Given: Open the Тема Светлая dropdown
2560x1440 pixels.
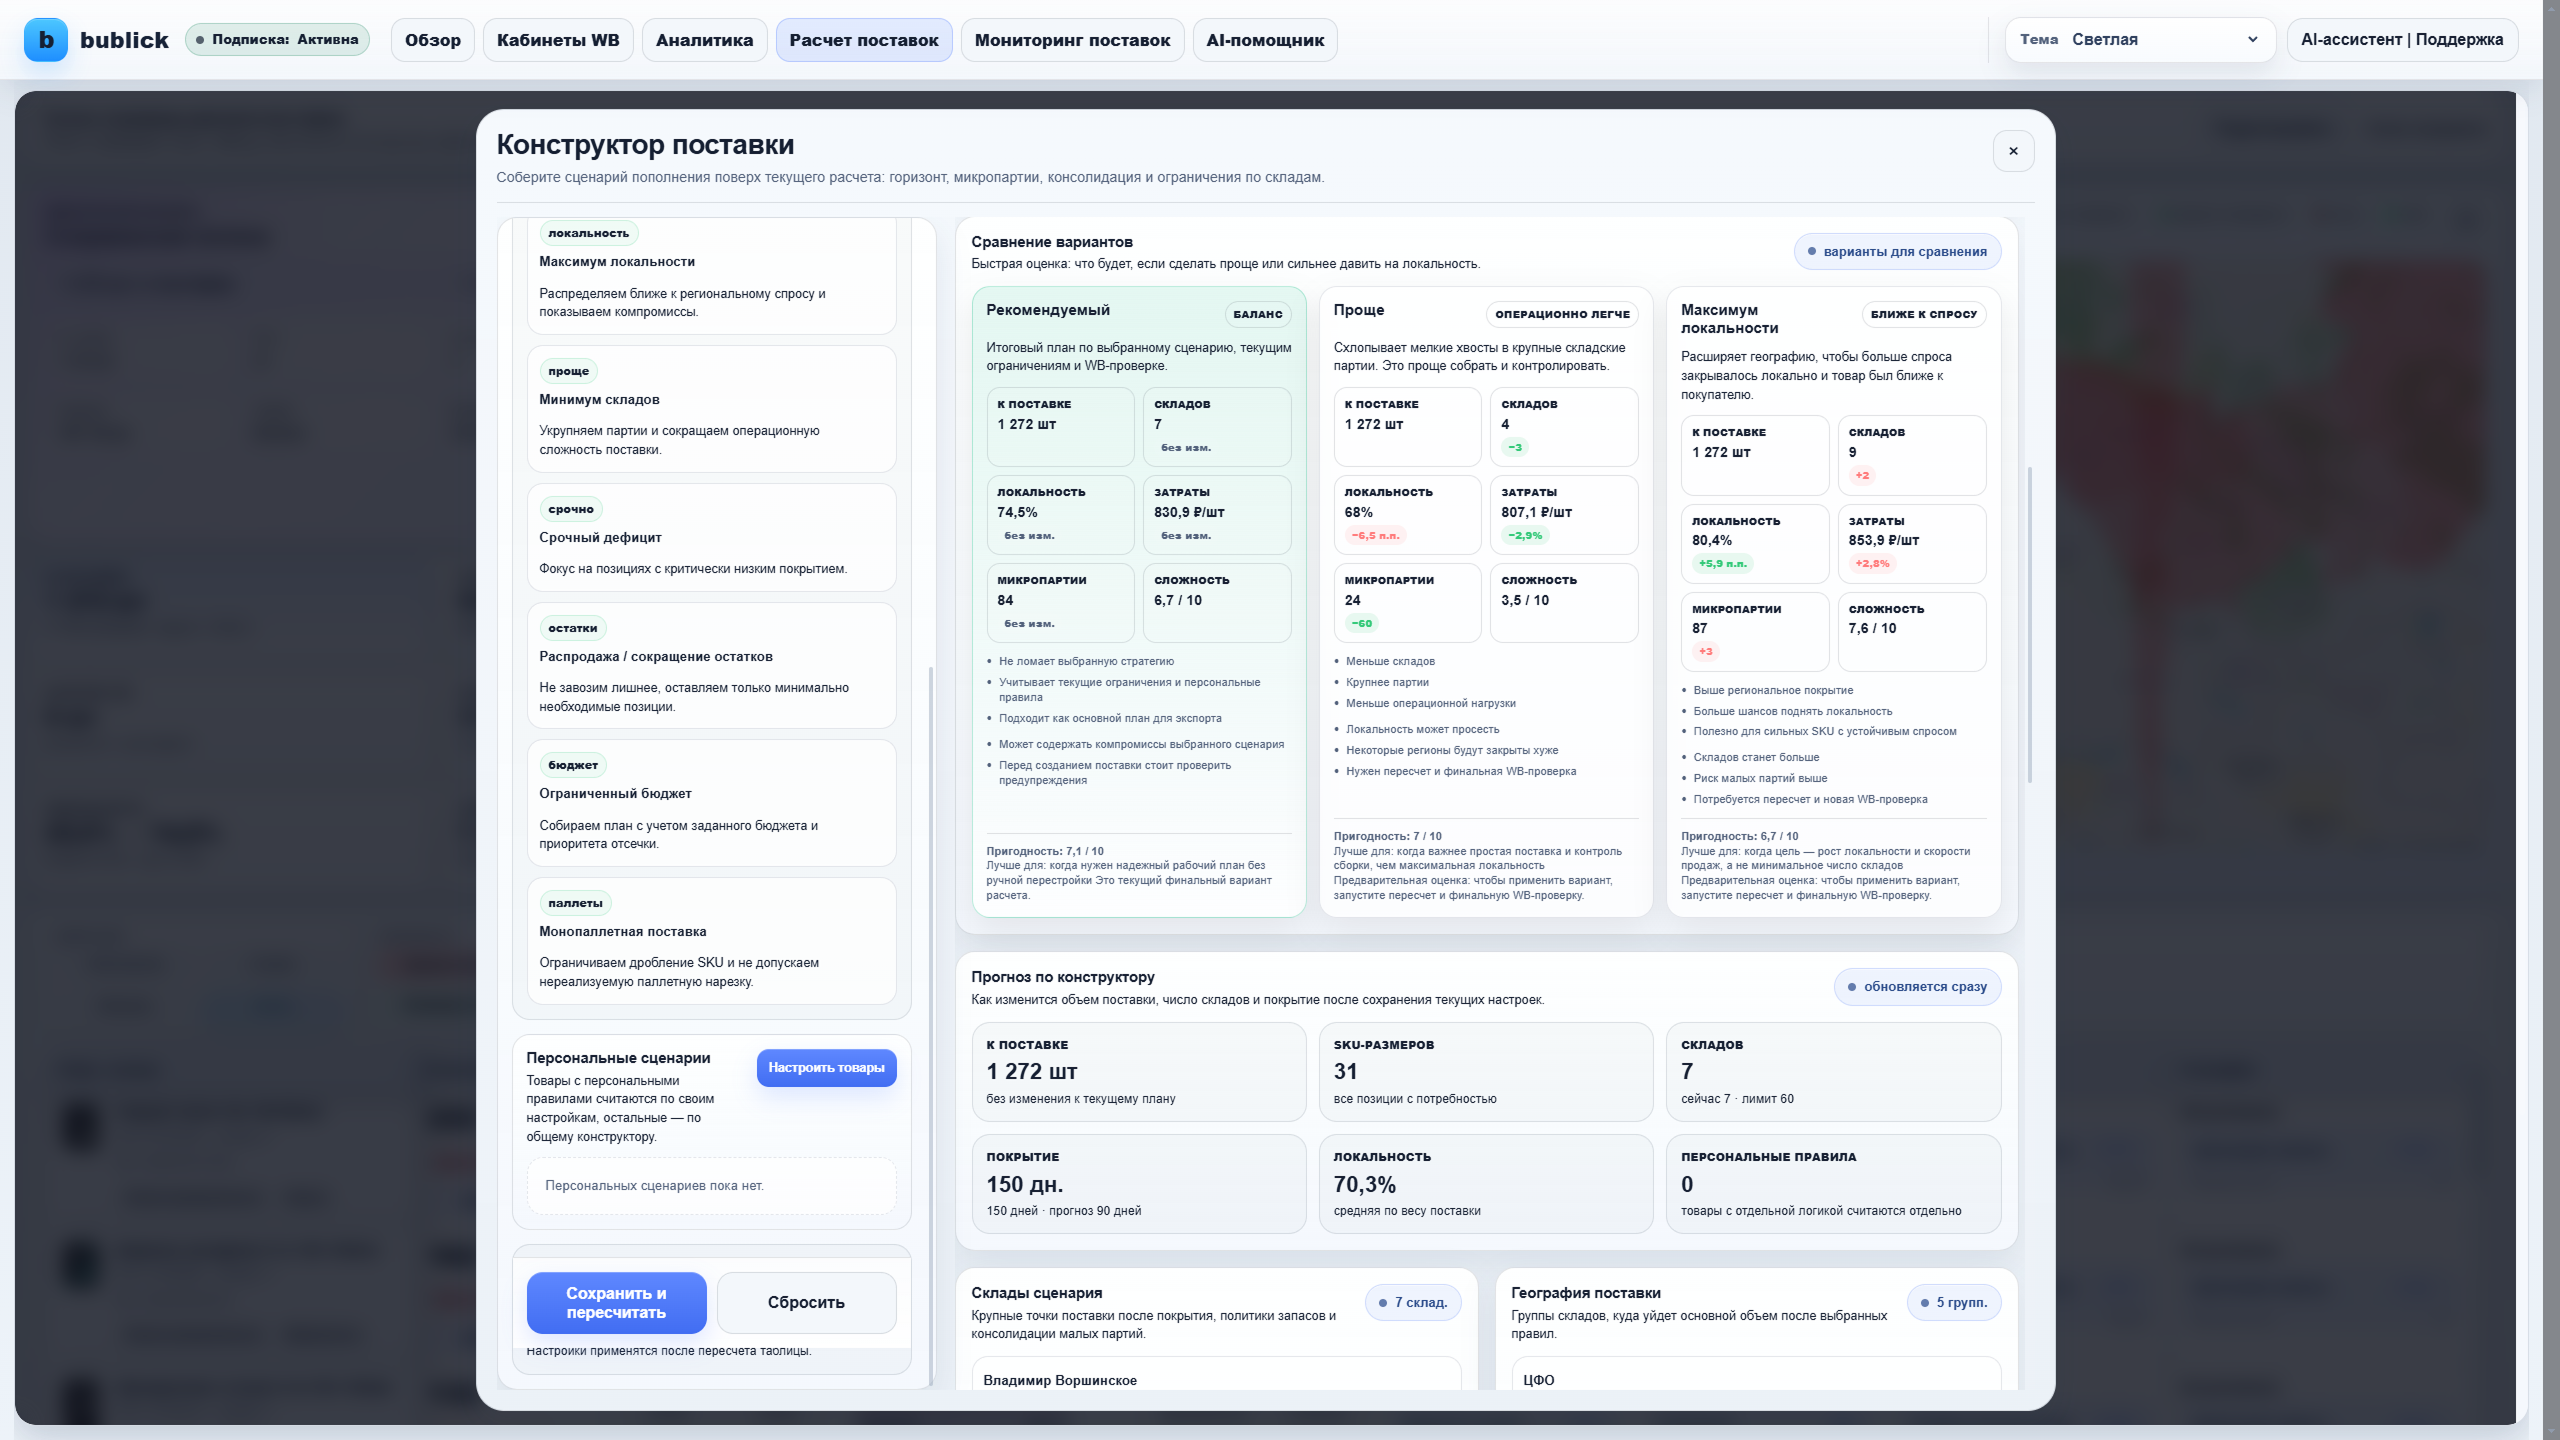Looking at the screenshot, I should click(x=2140, y=40).
